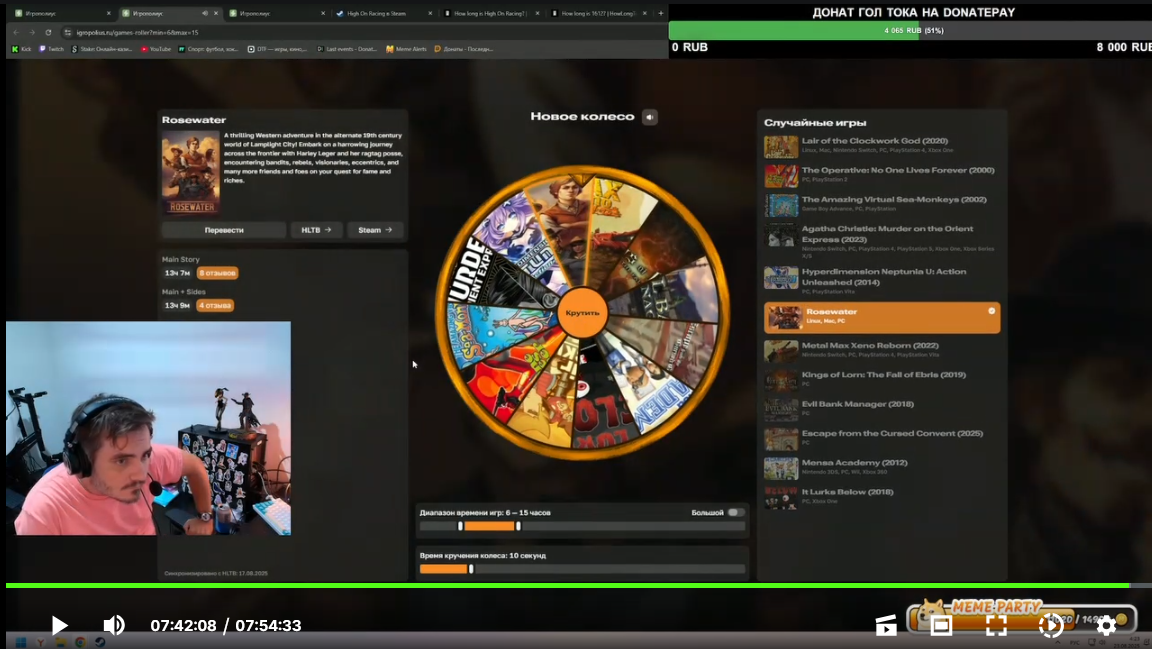Screen dimensions: 1152x649
Task: Select Evil Bank Manager (2018)
Action: point(882,408)
